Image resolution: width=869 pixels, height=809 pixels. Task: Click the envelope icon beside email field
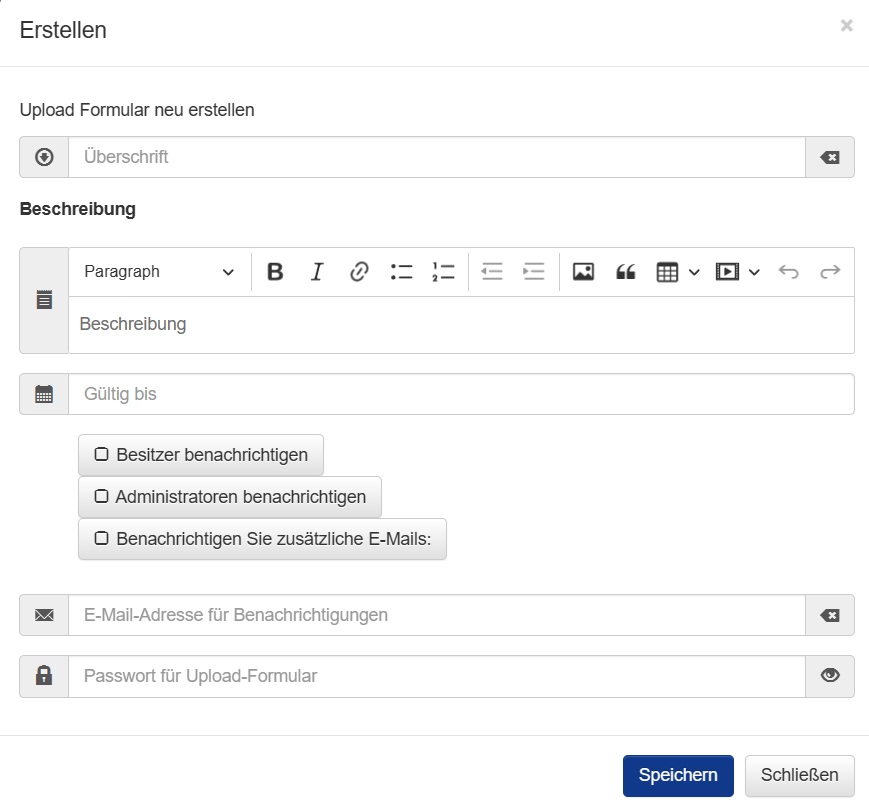point(44,615)
